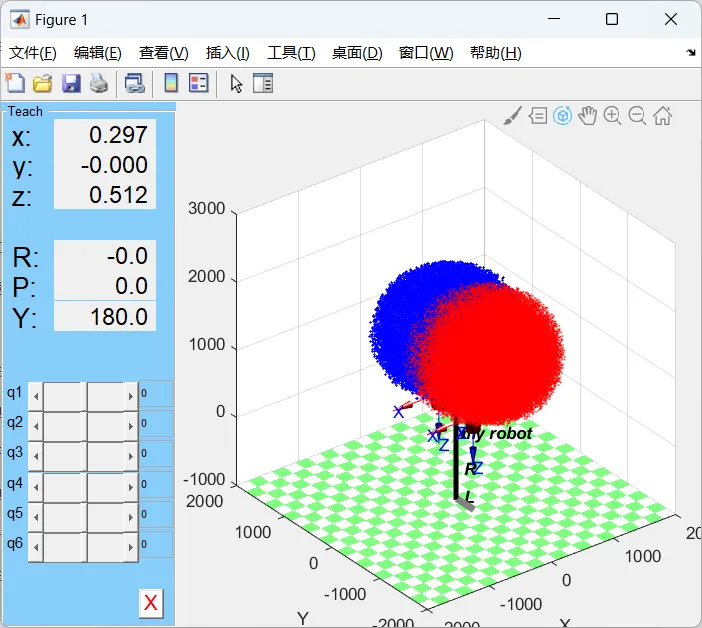
Task: Click the z position value 0.512
Action: click(105, 195)
